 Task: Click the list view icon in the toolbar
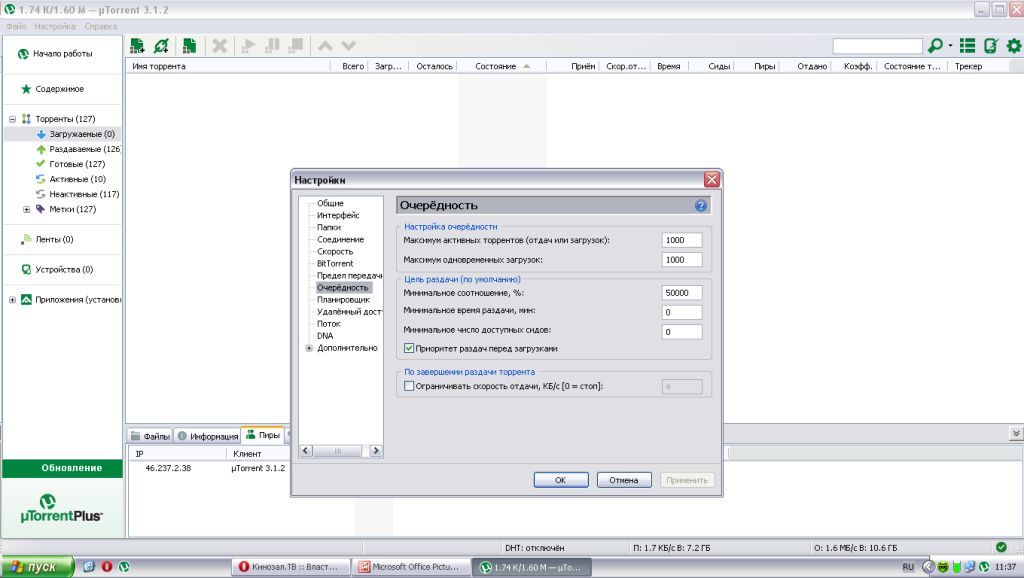(967, 46)
